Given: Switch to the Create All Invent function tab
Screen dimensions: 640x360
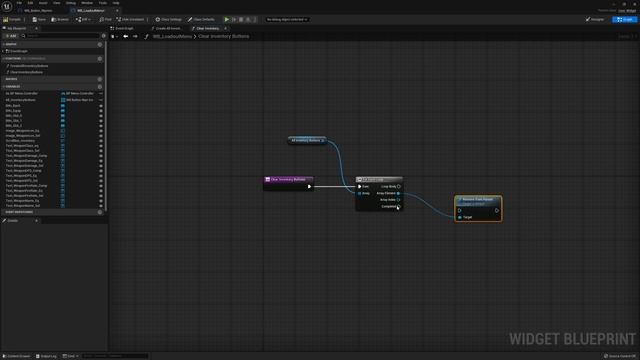Looking at the screenshot, I should click(166, 29).
